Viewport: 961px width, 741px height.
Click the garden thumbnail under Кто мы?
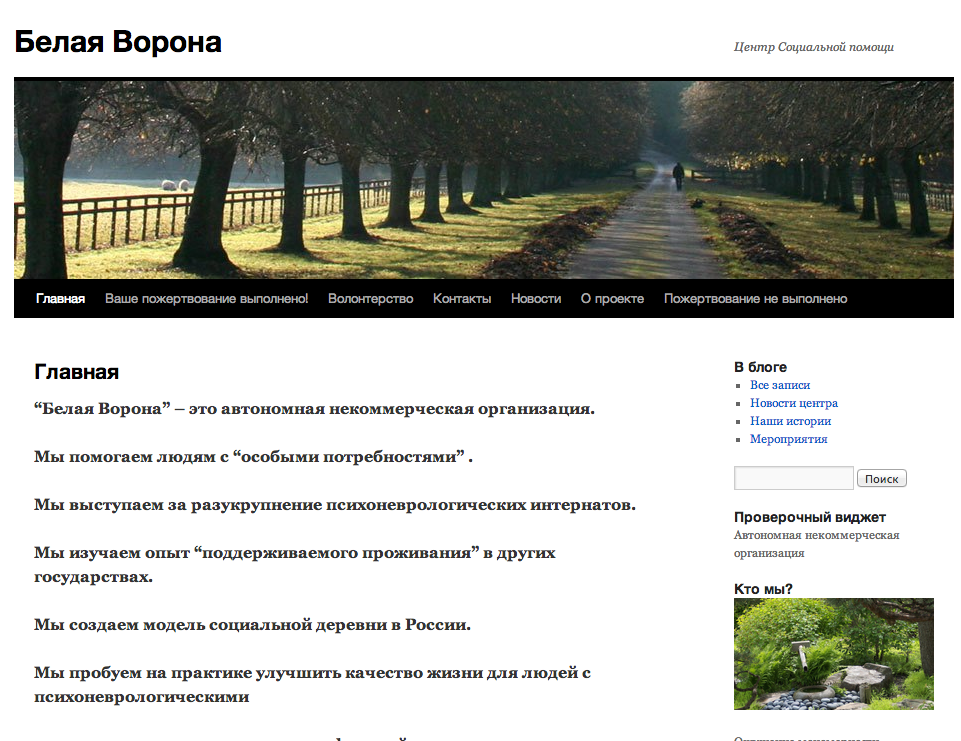point(833,654)
